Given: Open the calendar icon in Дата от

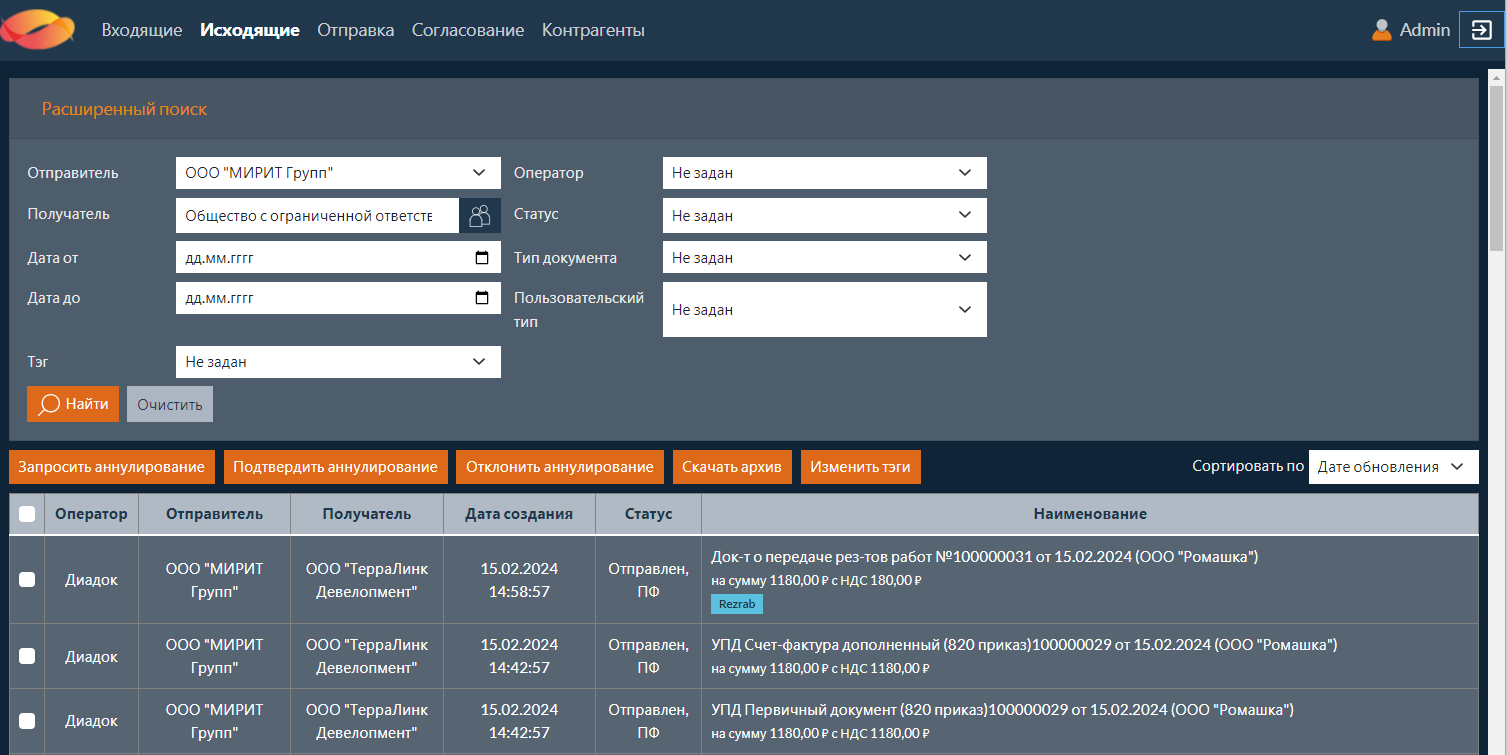Looking at the screenshot, I should [482, 258].
